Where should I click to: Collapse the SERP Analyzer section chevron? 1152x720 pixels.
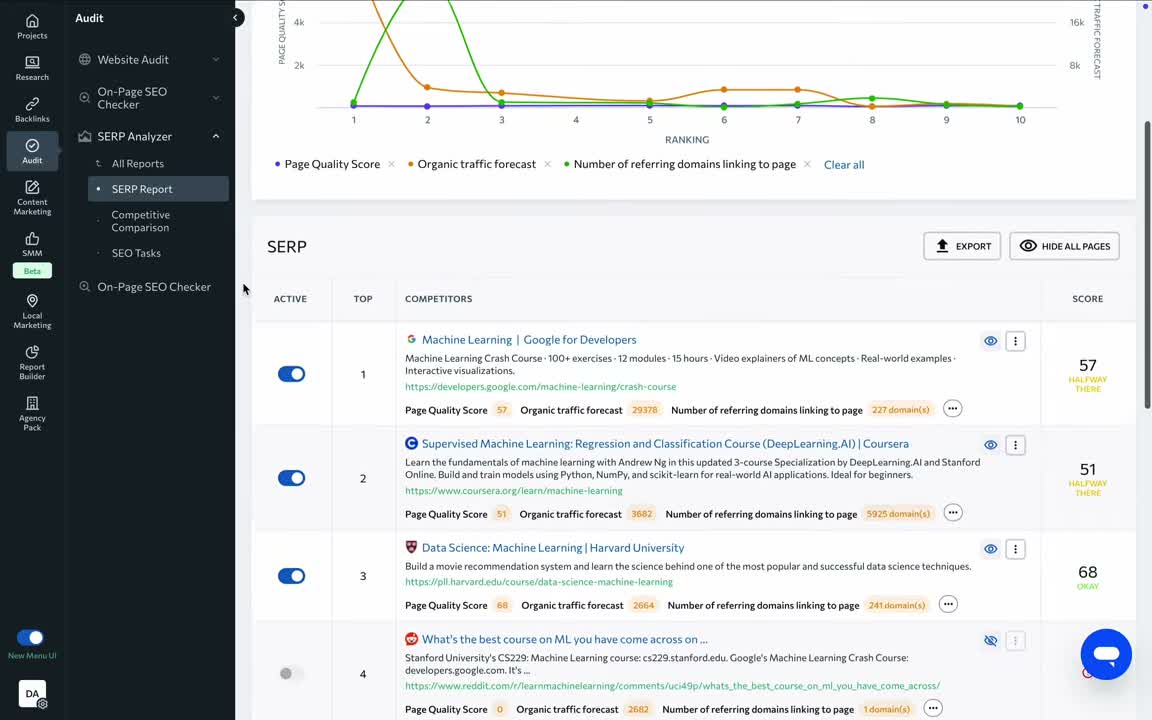216,136
